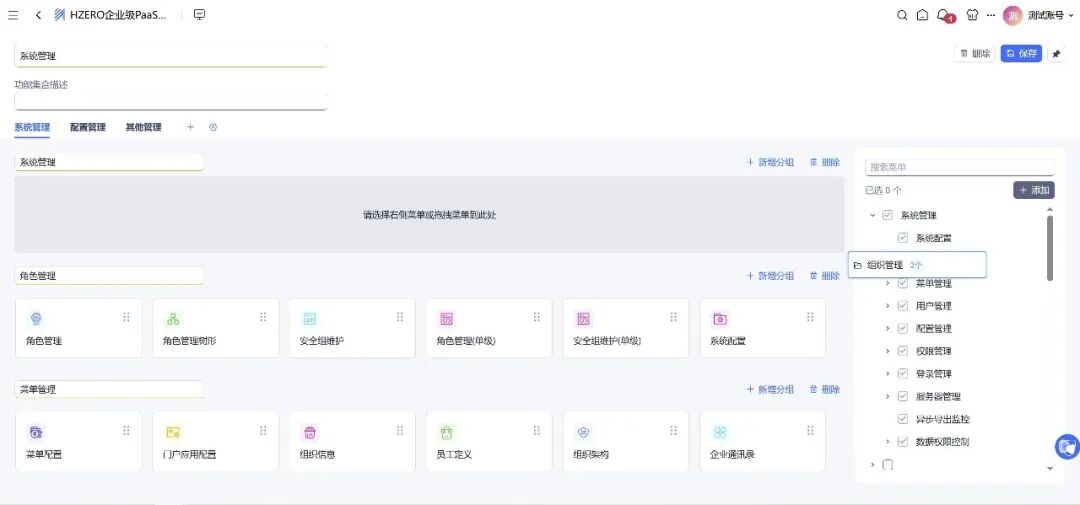
Task: Click the pin icon beside 保存
Action: 1056,54
